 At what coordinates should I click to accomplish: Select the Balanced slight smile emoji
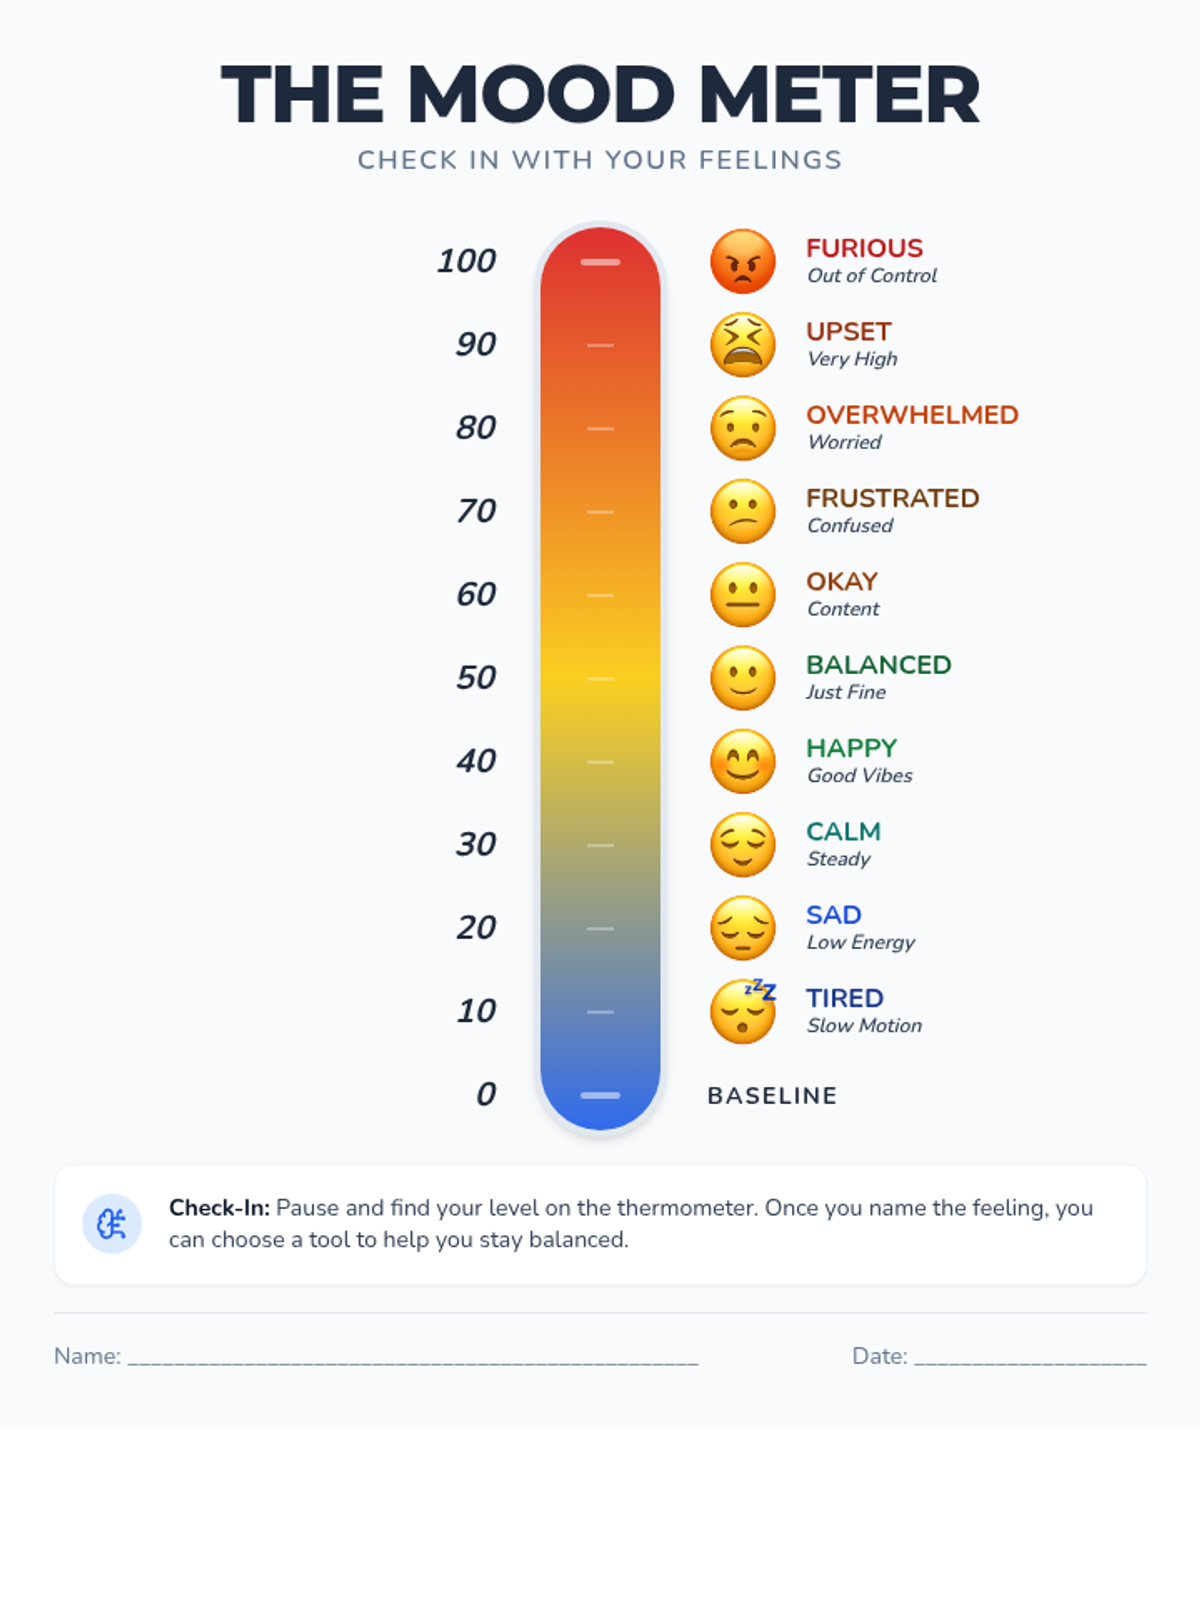[x=743, y=678]
